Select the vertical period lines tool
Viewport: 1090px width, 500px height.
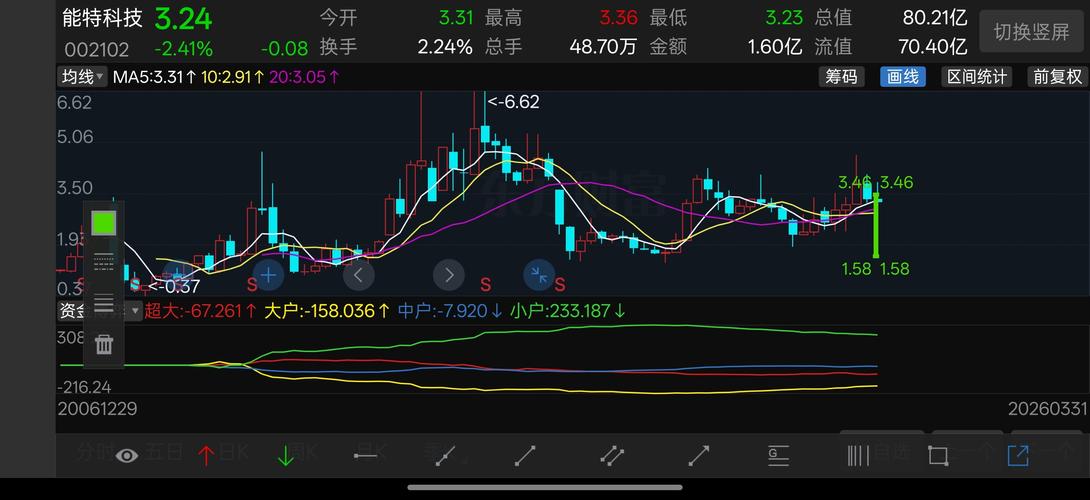859,455
